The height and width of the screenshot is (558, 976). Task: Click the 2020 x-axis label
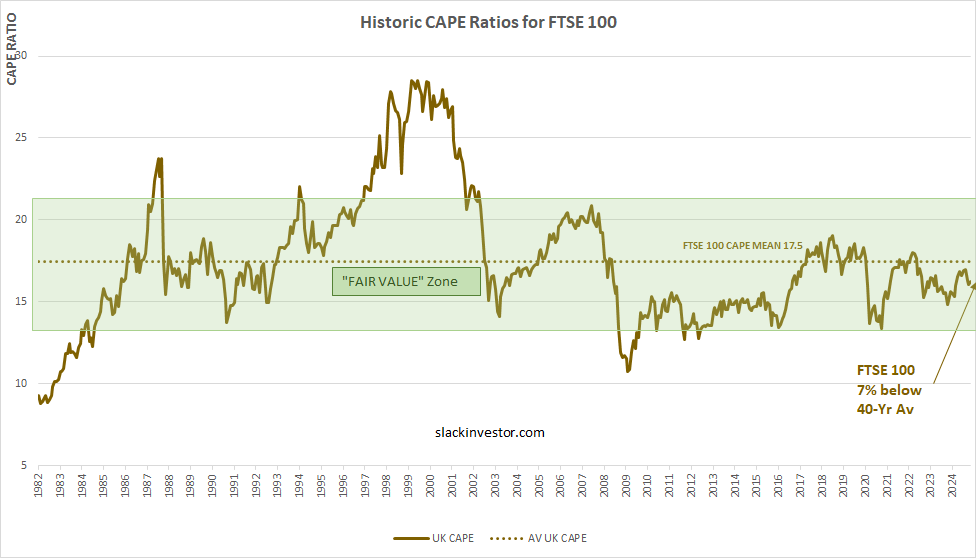coord(865,486)
